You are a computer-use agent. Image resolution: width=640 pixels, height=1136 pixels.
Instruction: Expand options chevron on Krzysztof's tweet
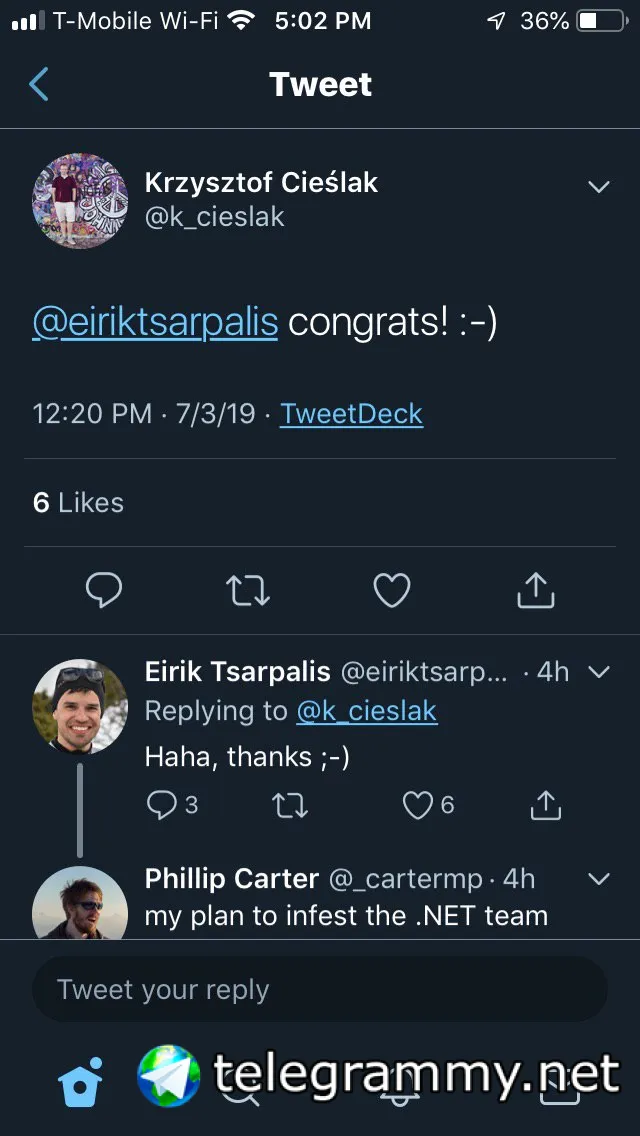pyautogui.click(x=599, y=187)
